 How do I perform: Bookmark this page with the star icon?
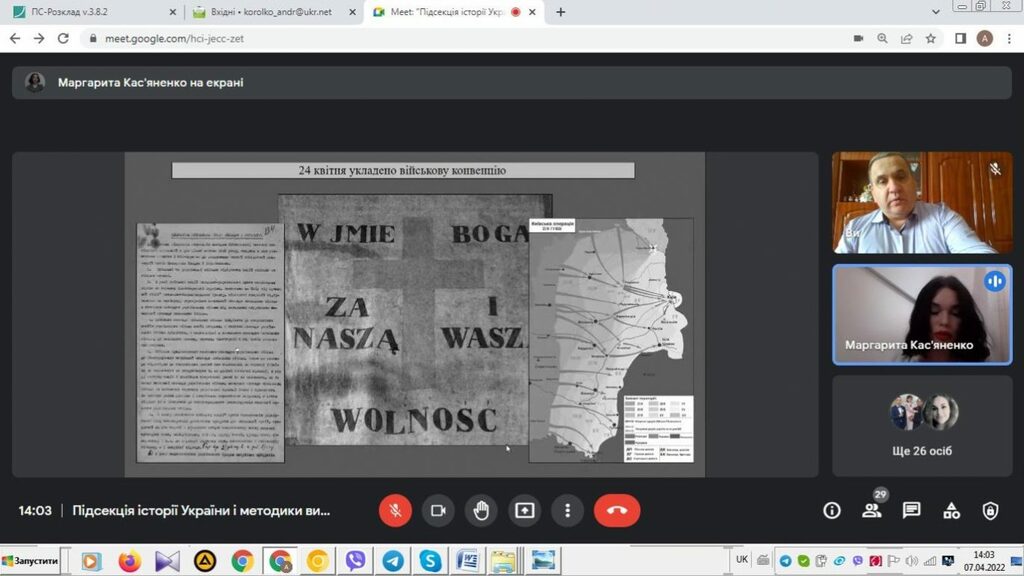(931, 38)
